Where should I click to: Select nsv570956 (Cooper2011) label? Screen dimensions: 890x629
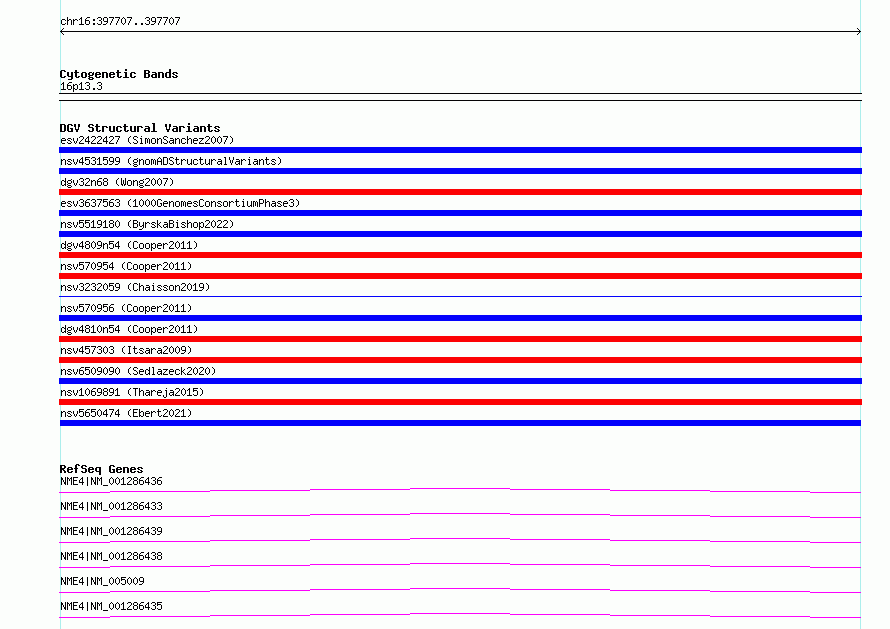click(x=126, y=308)
